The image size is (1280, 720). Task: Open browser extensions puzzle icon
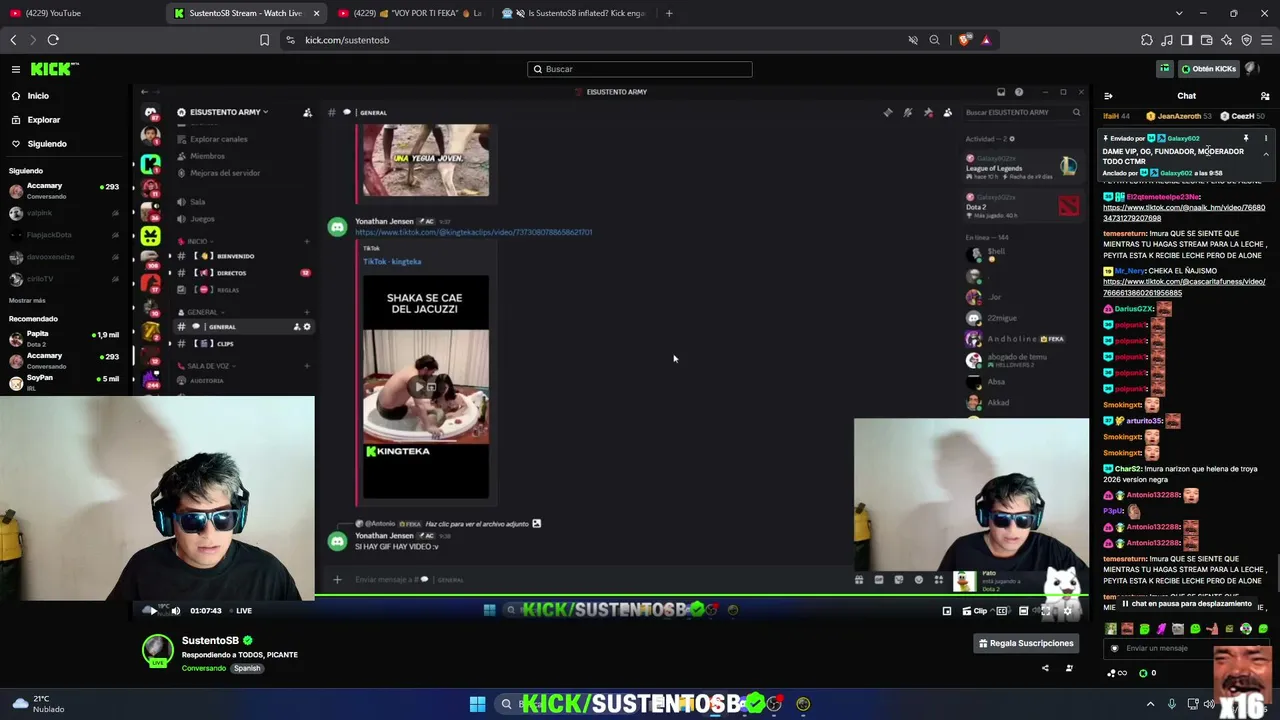[x=1146, y=40]
